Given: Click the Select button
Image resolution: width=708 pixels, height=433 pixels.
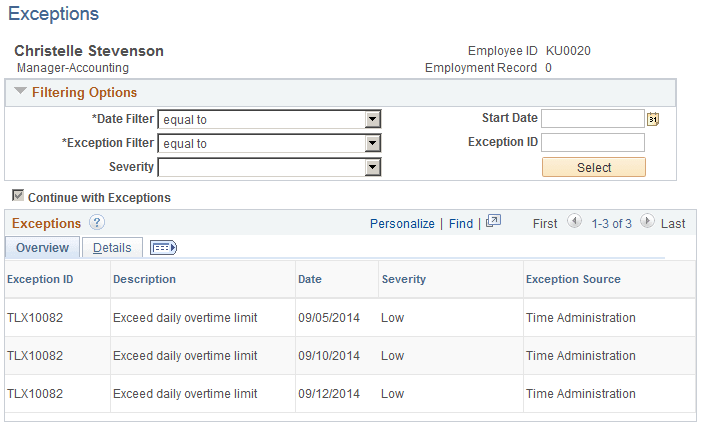Looking at the screenshot, I should click(x=594, y=167).
